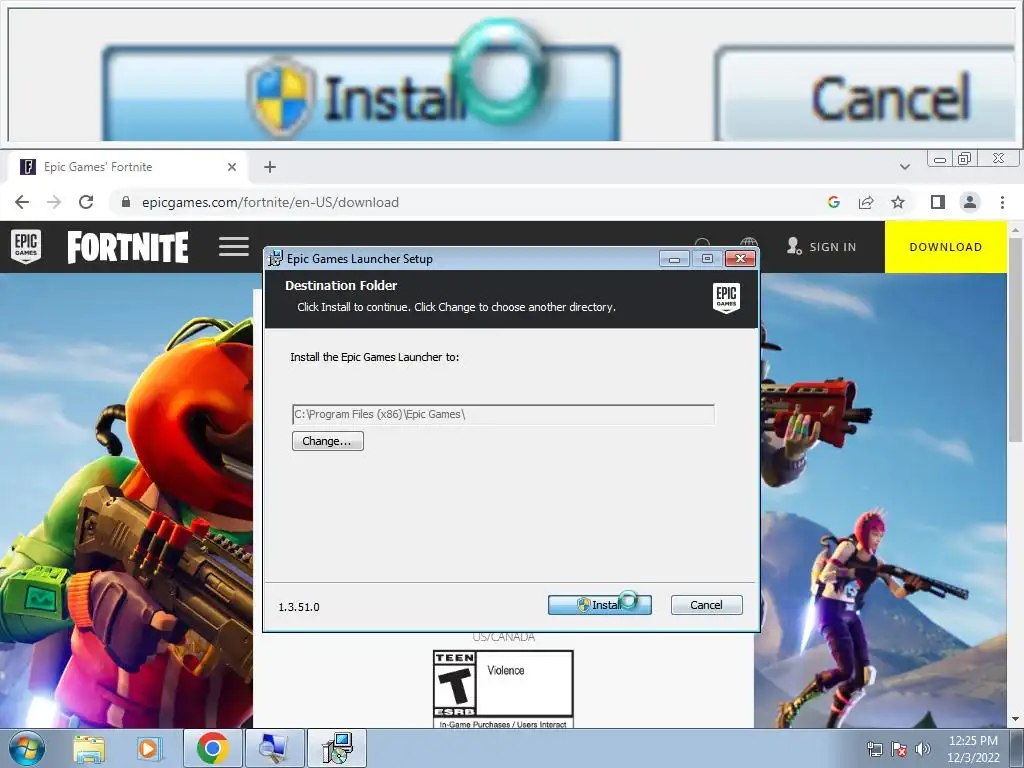The height and width of the screenshot is (768, 1024).
Task: Select the Epic Games' Fortnite tab
Action: [127, 167]
